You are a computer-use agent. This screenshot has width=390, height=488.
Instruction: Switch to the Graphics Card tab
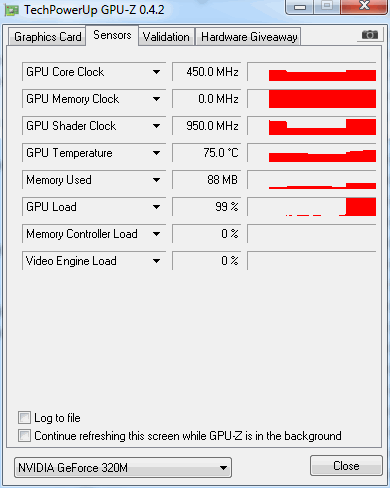click(x=47, y=37)
